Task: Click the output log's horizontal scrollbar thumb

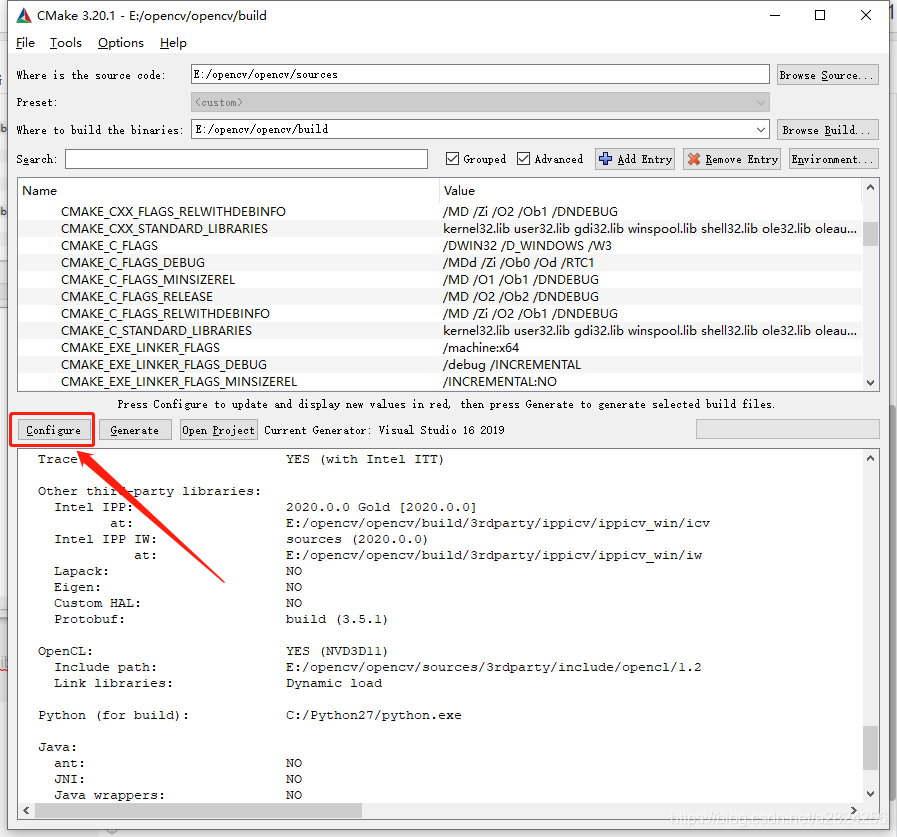Action: coord(198,810)
